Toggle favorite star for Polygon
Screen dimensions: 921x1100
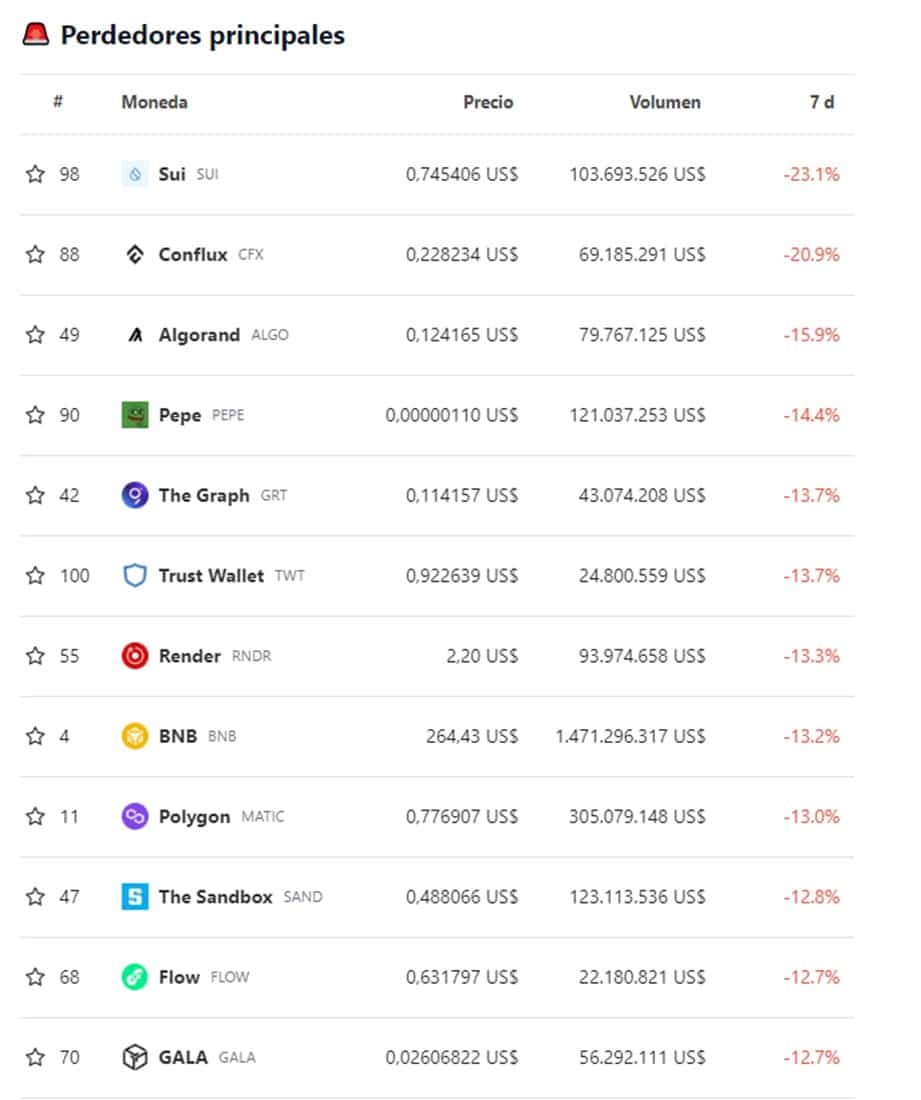35,816
